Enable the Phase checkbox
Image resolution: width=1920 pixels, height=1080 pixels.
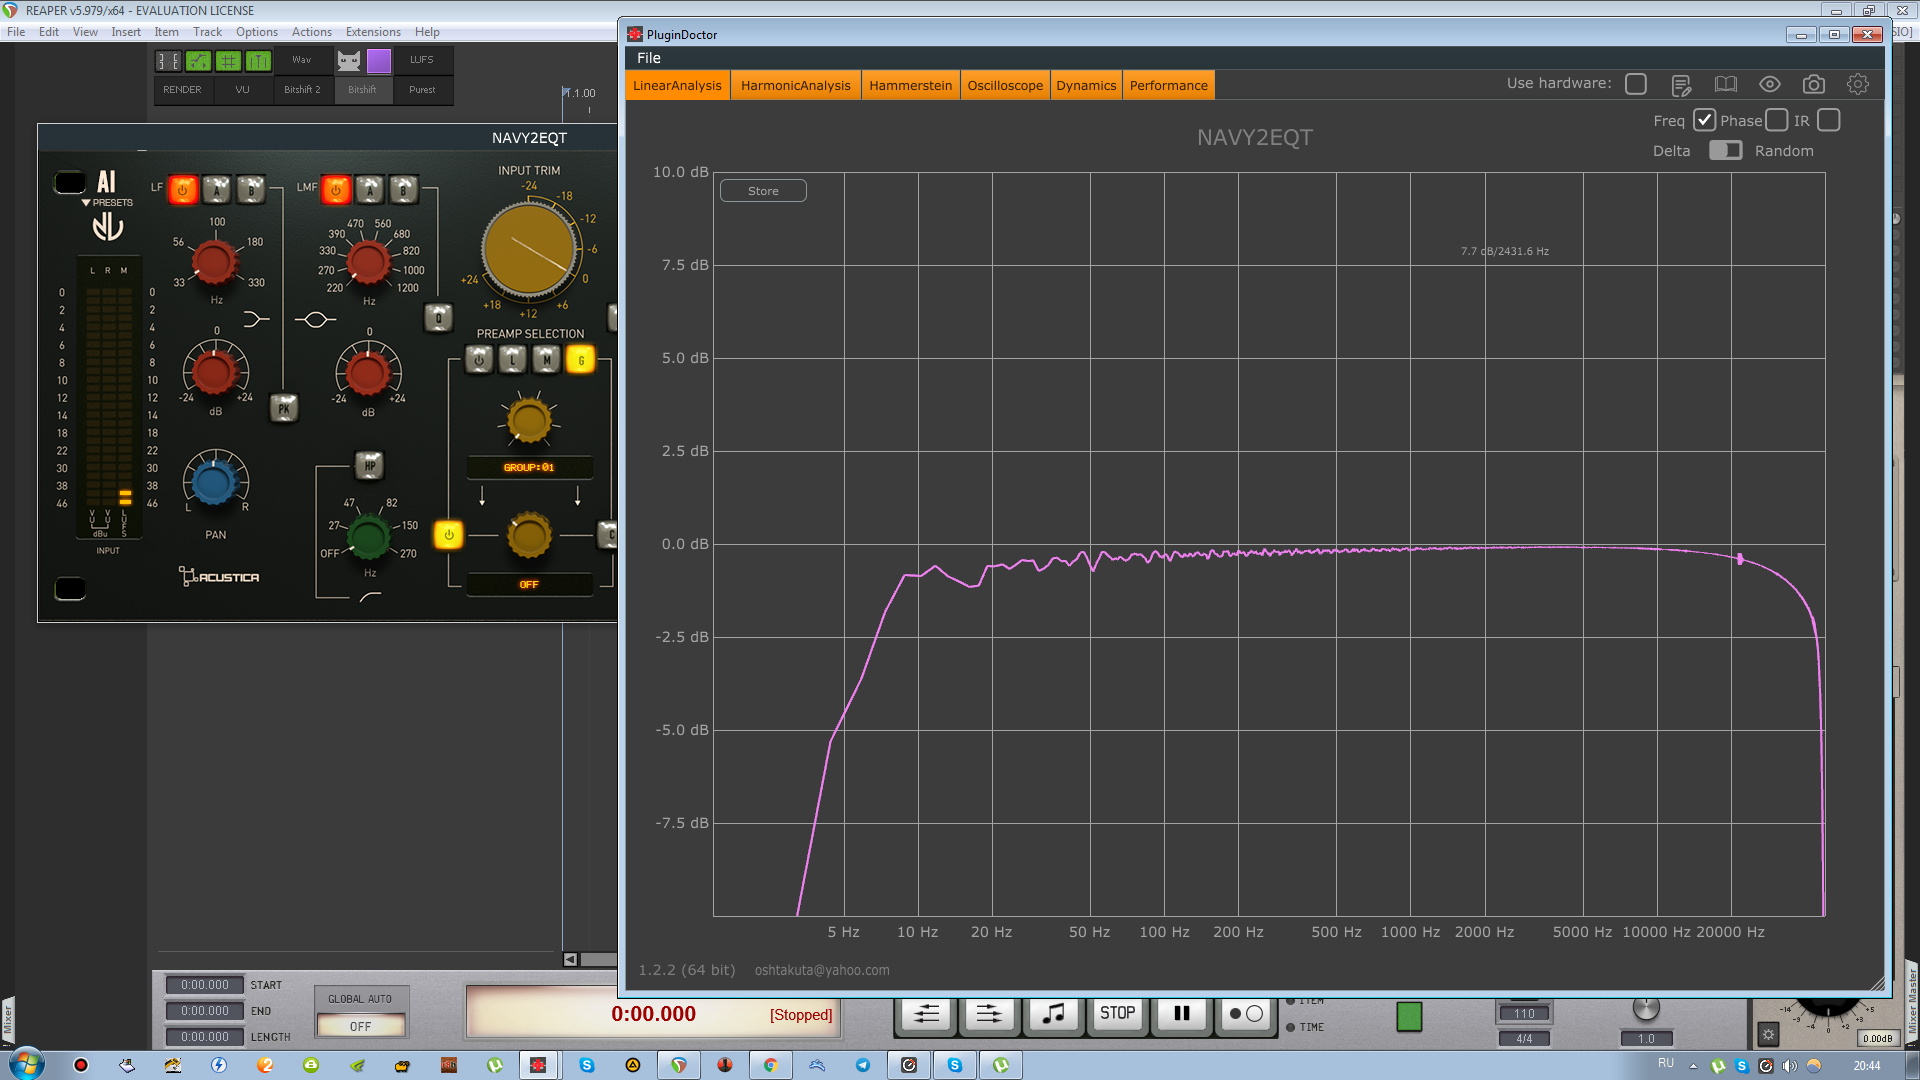click(x=1777, y=120)
